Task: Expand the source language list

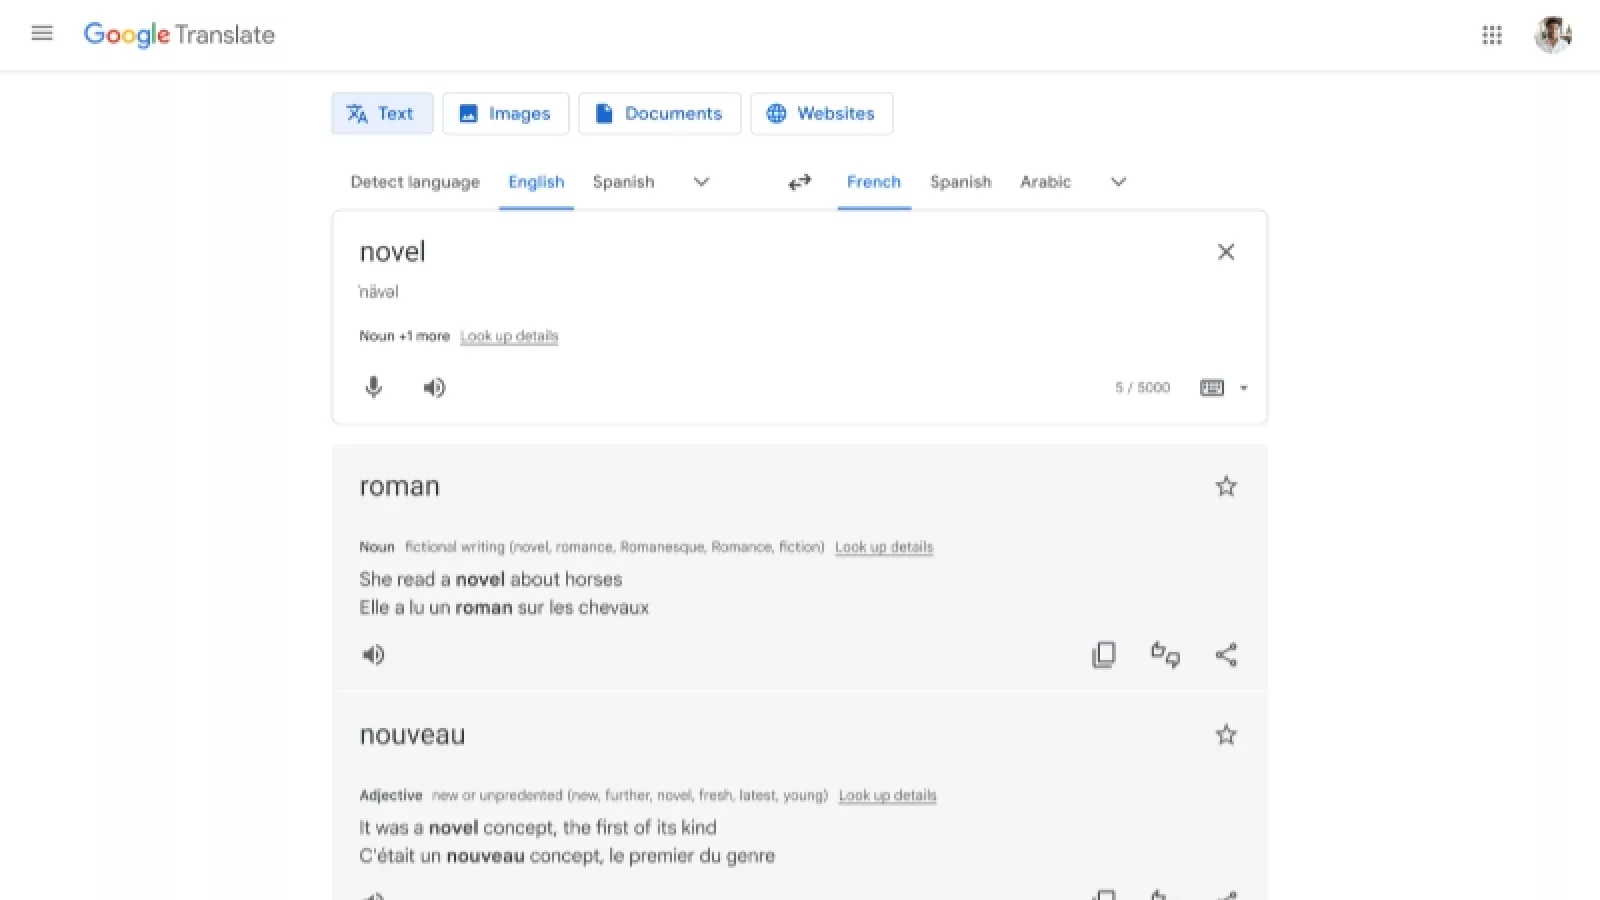Action: pyautogui.click(x=701, y=182)
